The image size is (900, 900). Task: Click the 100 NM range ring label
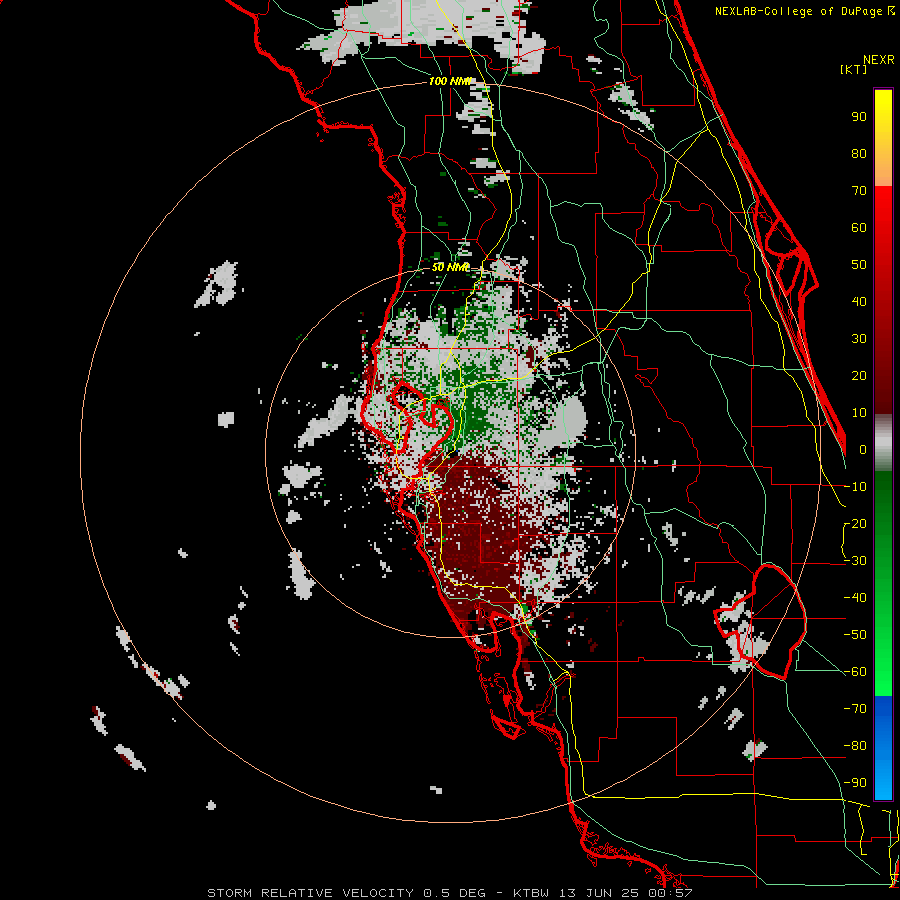tap(449, 82)
